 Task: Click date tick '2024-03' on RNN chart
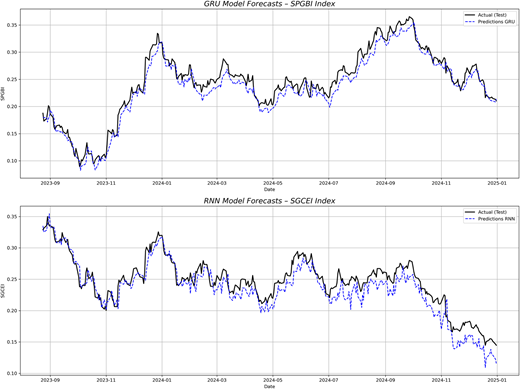coord(217,380)
